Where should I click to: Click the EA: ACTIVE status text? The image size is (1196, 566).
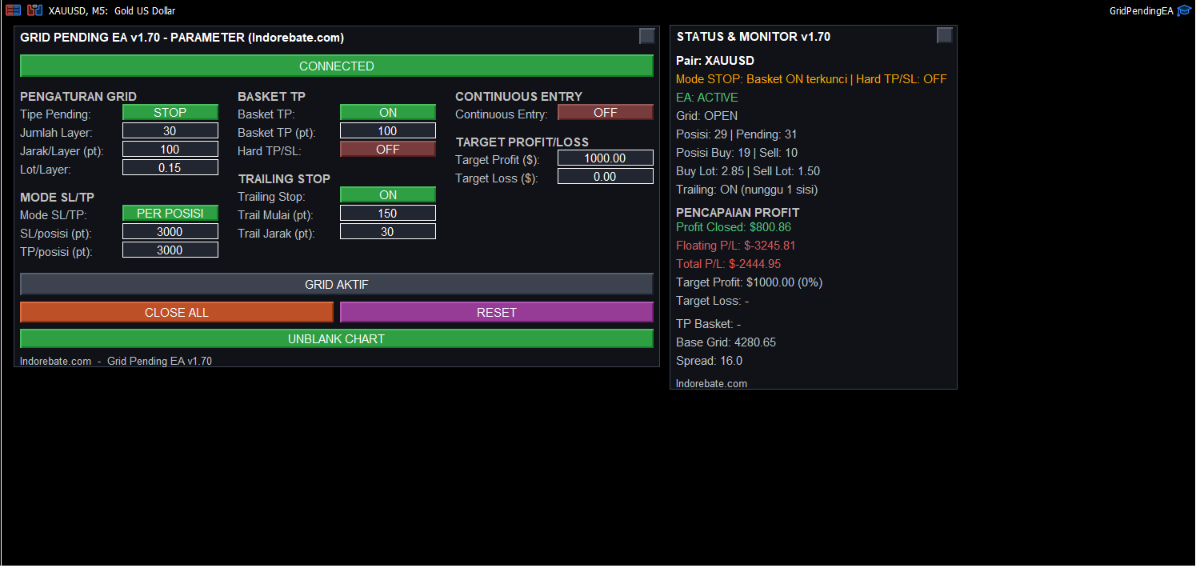click(707, 98)
